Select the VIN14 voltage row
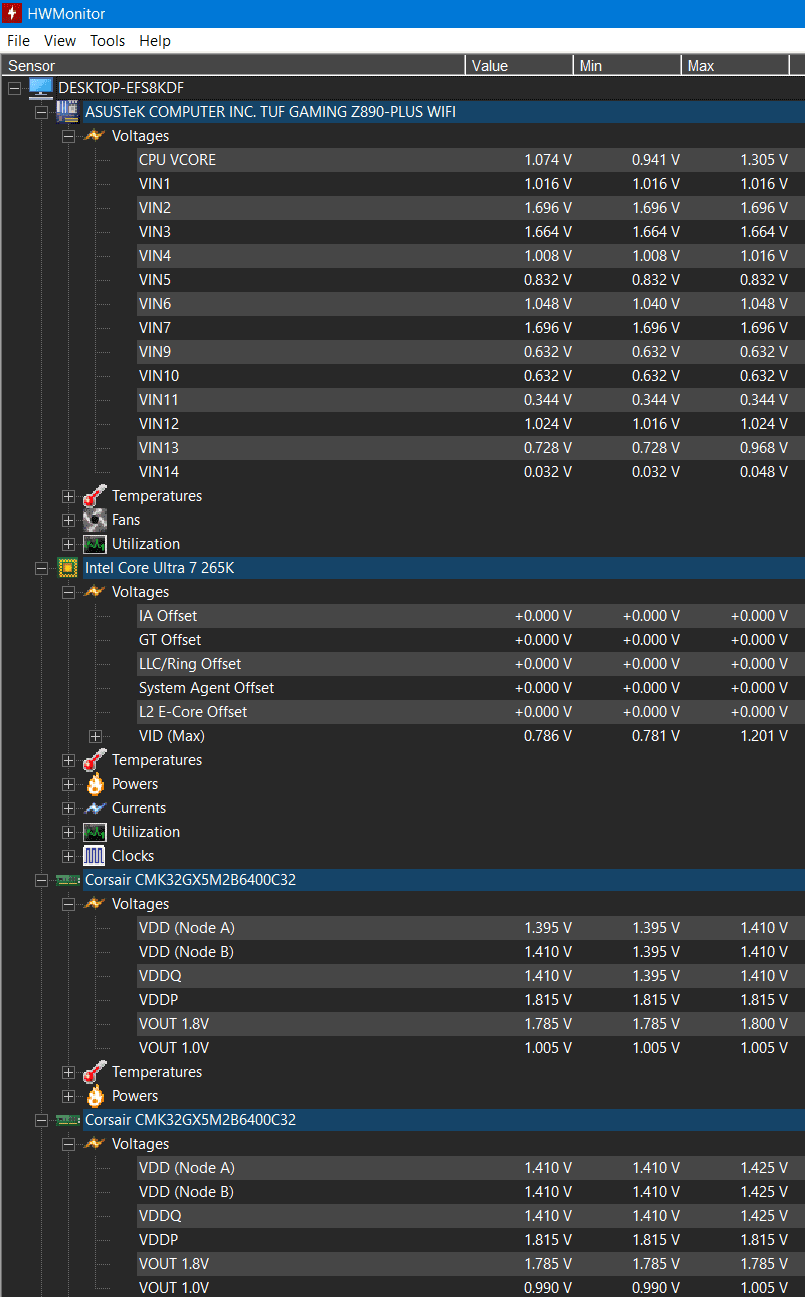The image size is (805, 1297). click(470, 472)
